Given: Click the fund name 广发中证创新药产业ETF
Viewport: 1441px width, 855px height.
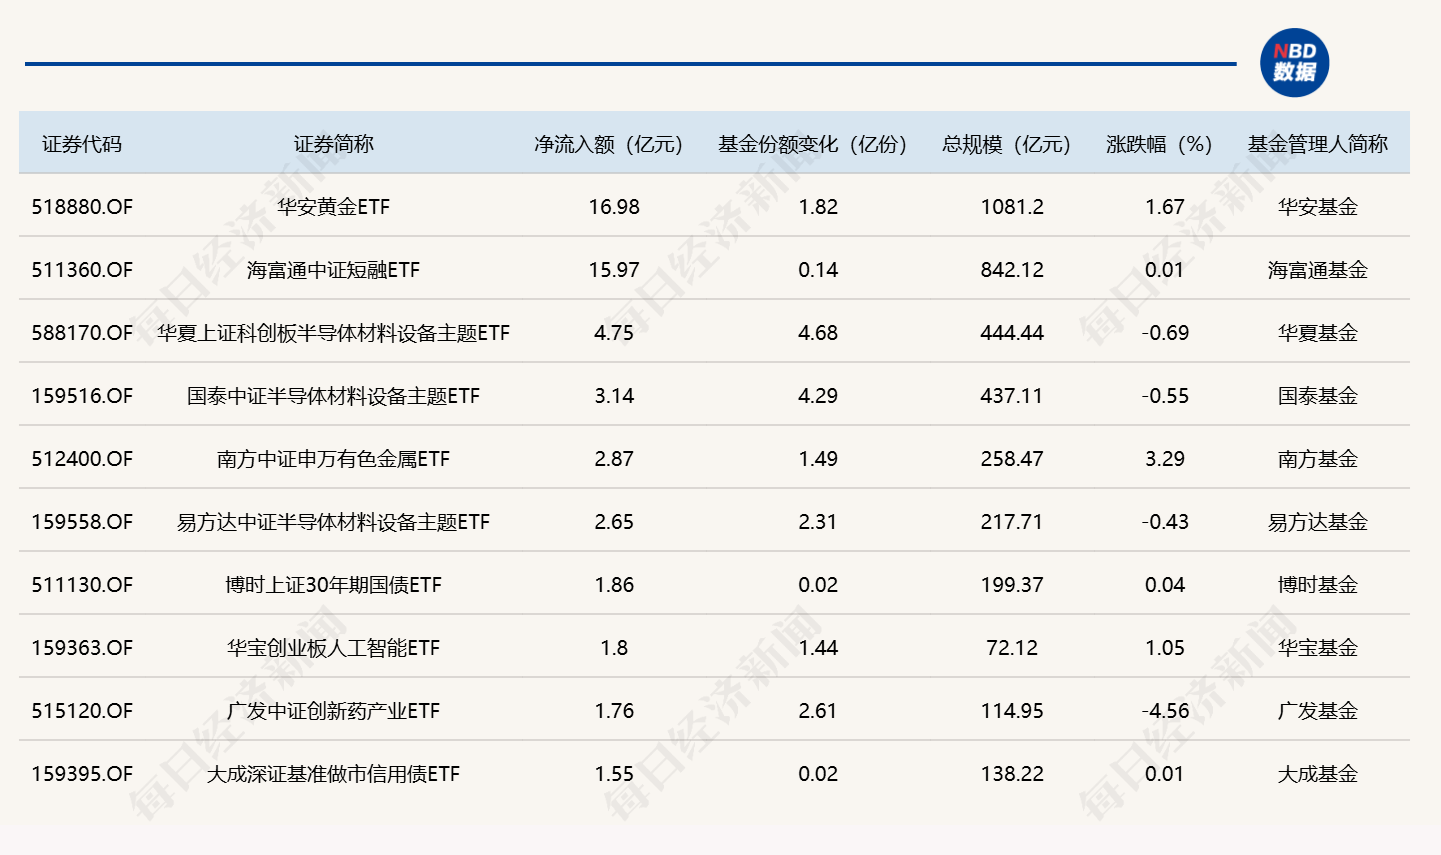Looking at the screenshot, I should [x=333, y=711].
